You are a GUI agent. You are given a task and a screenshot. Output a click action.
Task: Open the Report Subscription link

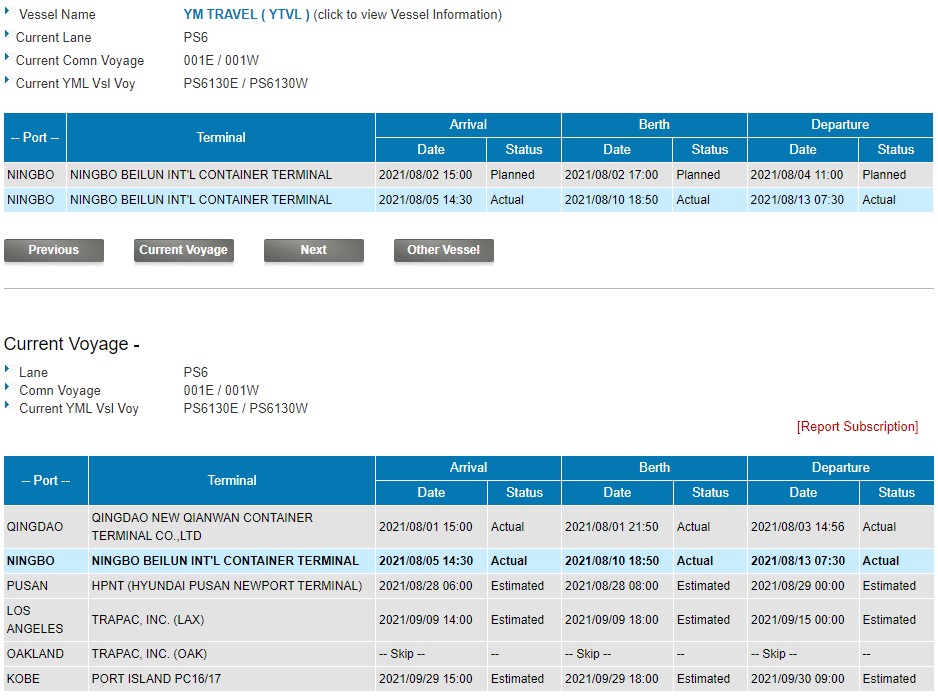tap(857, 427)
